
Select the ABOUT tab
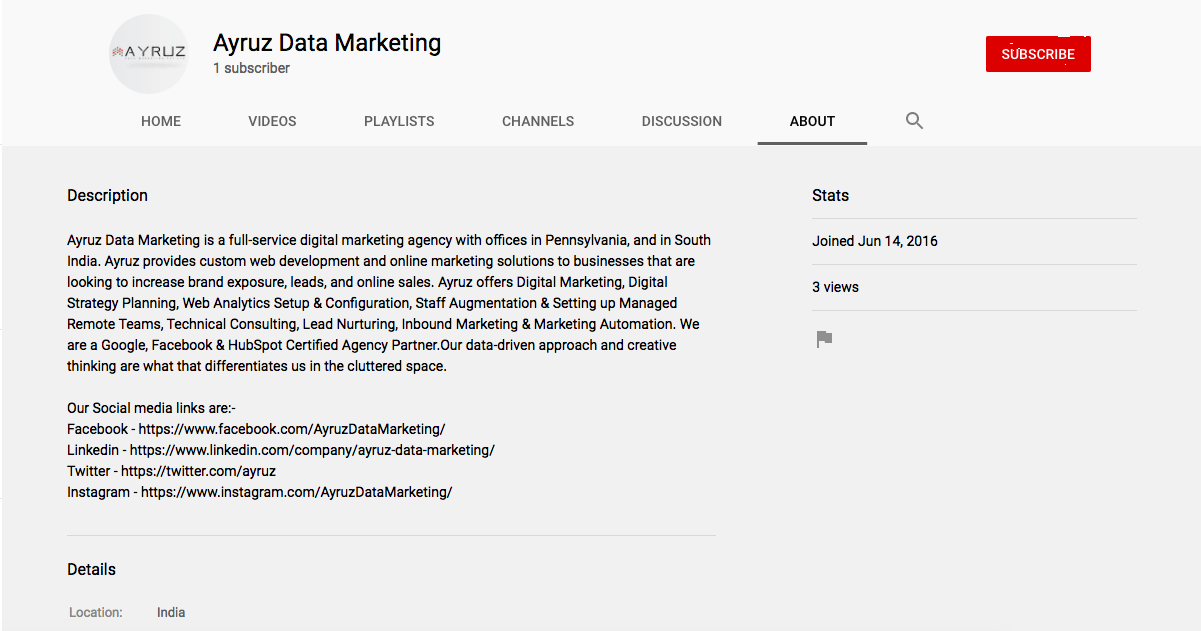(812, 121)
